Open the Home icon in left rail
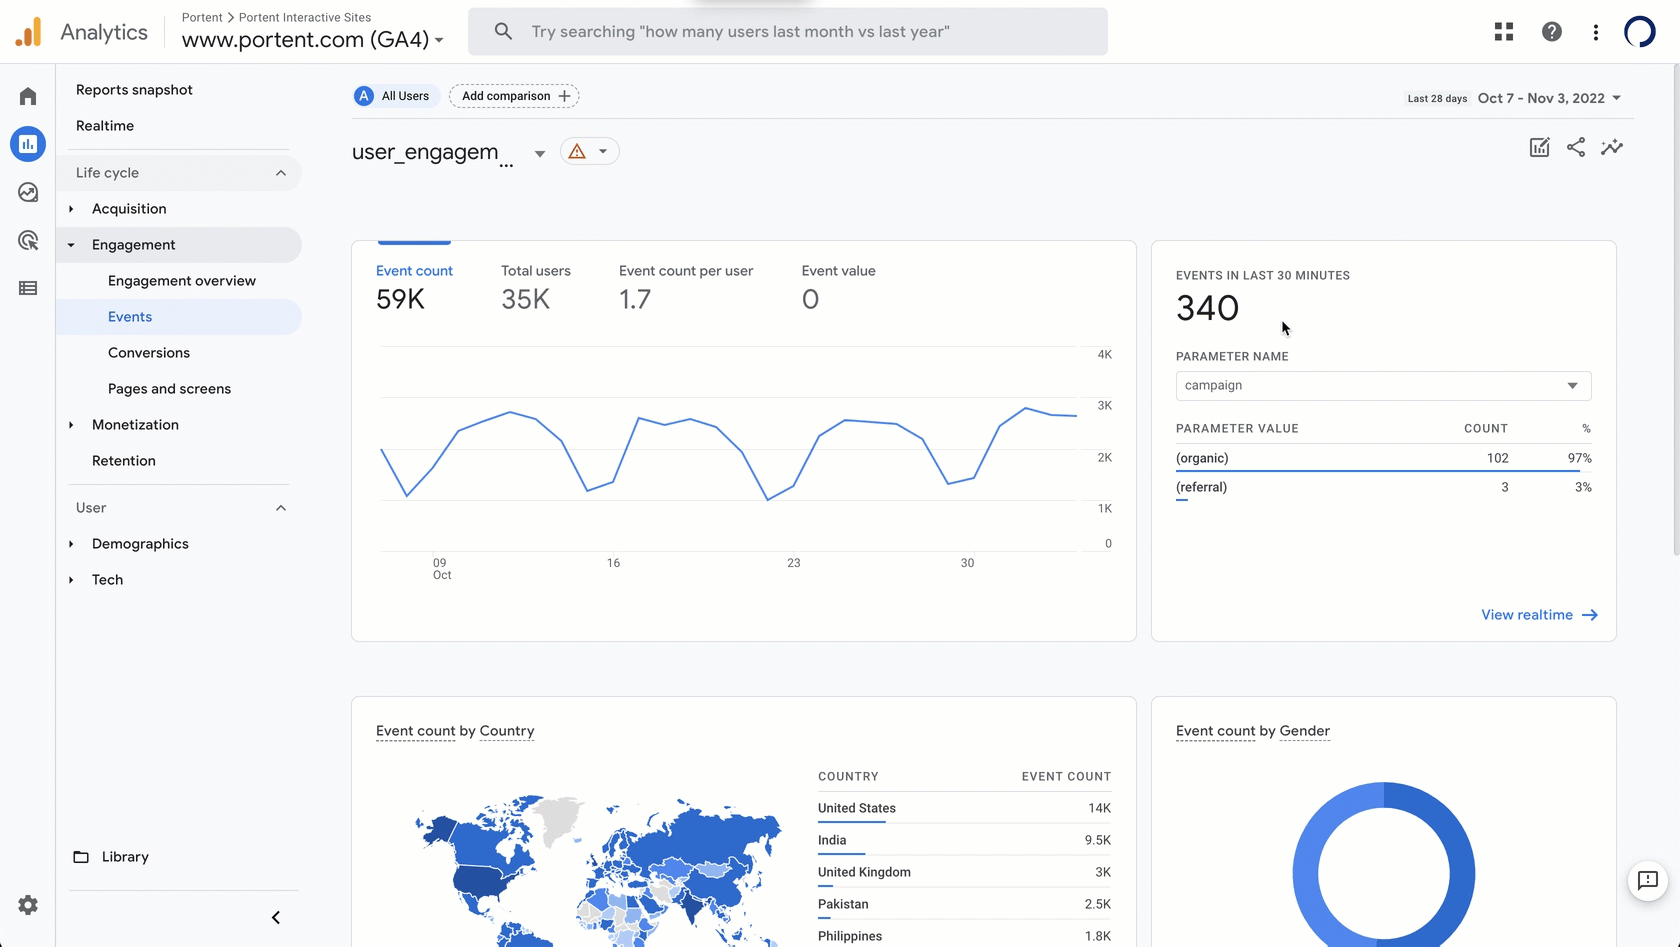This screenshot has height=947, width=1680. click(28, 96)
